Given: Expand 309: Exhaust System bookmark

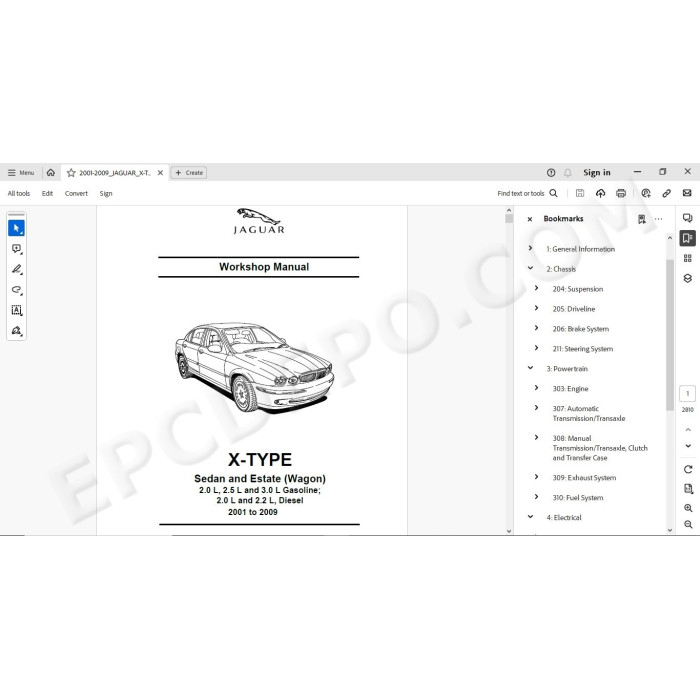Looking at the screenshot, I should tap(537, 477).
